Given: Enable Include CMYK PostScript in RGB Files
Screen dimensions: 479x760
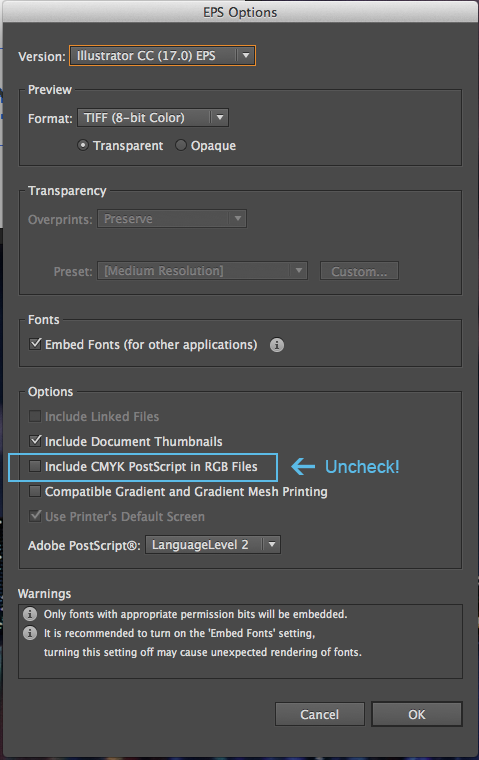Looking at the screenshot, I should [x=35, y=466].
